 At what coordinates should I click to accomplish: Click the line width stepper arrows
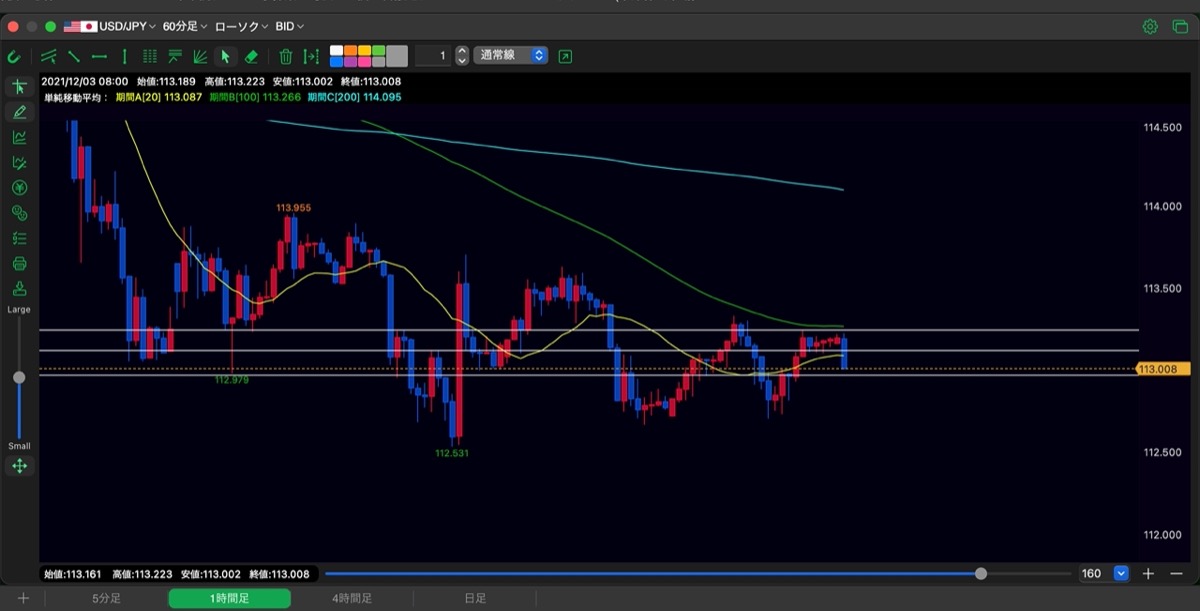pyautogui.click(x=462, y=56)
